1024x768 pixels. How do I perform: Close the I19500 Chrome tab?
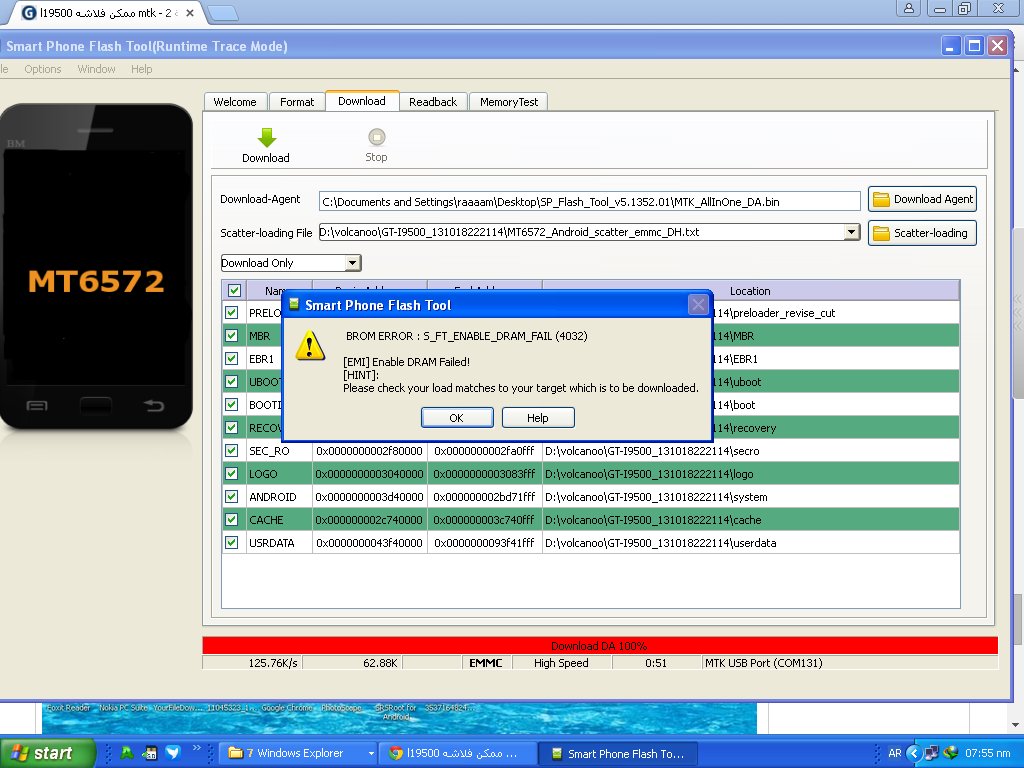(x=189, y=12)
